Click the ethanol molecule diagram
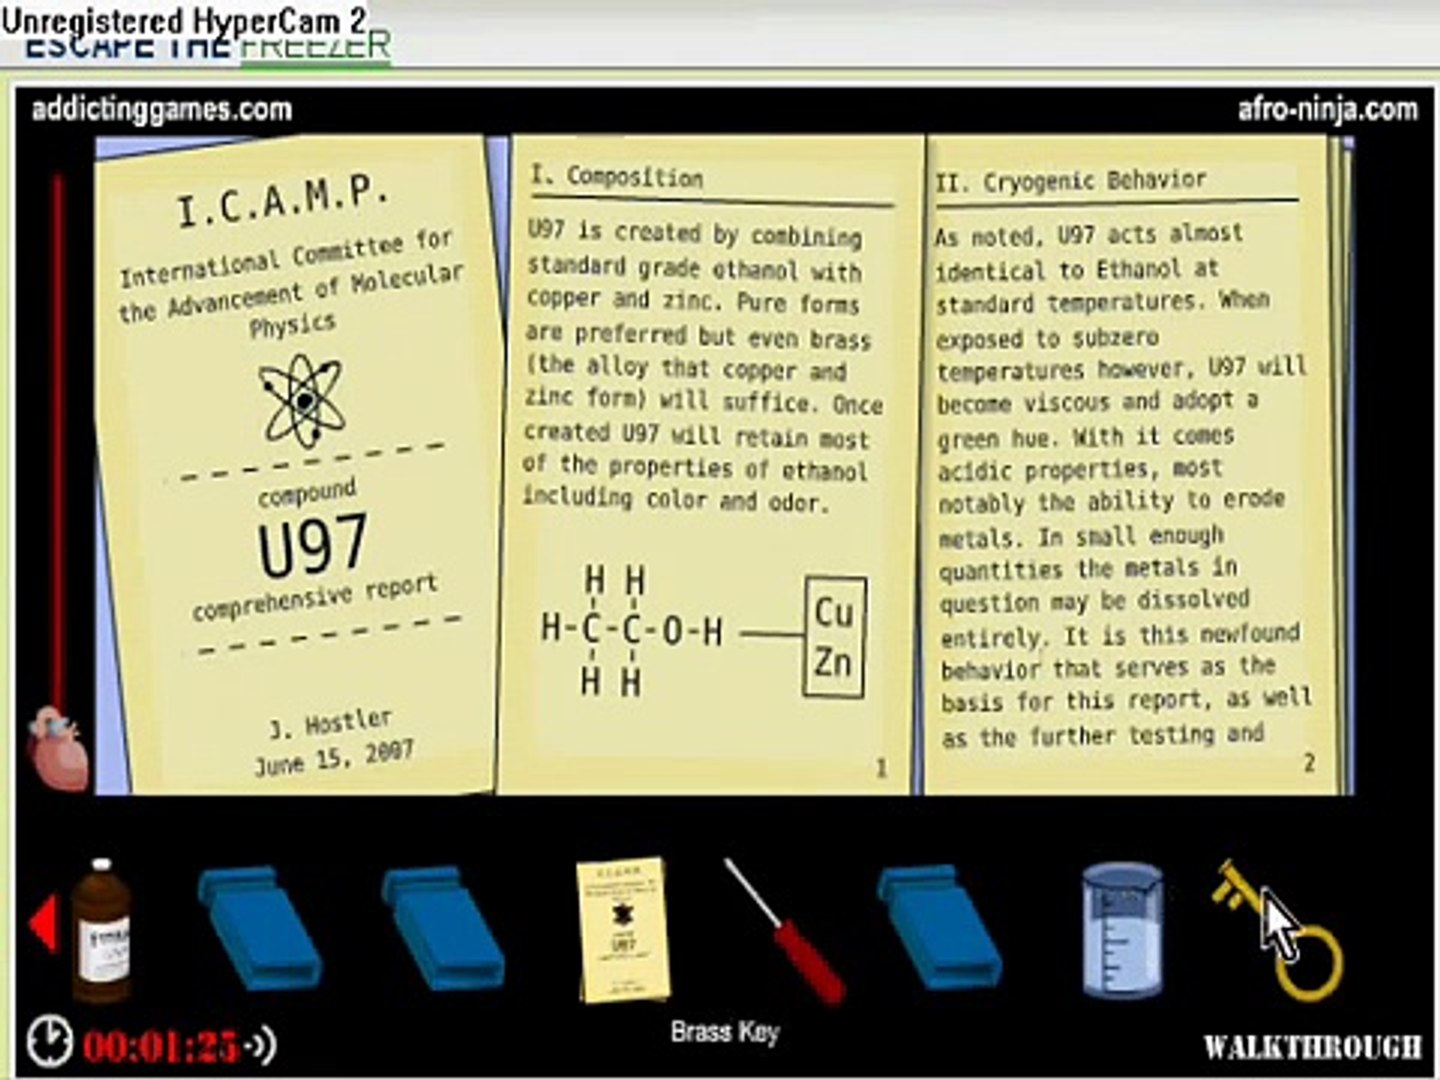Screen dimensions: 1440x1080 click(630, 630)
